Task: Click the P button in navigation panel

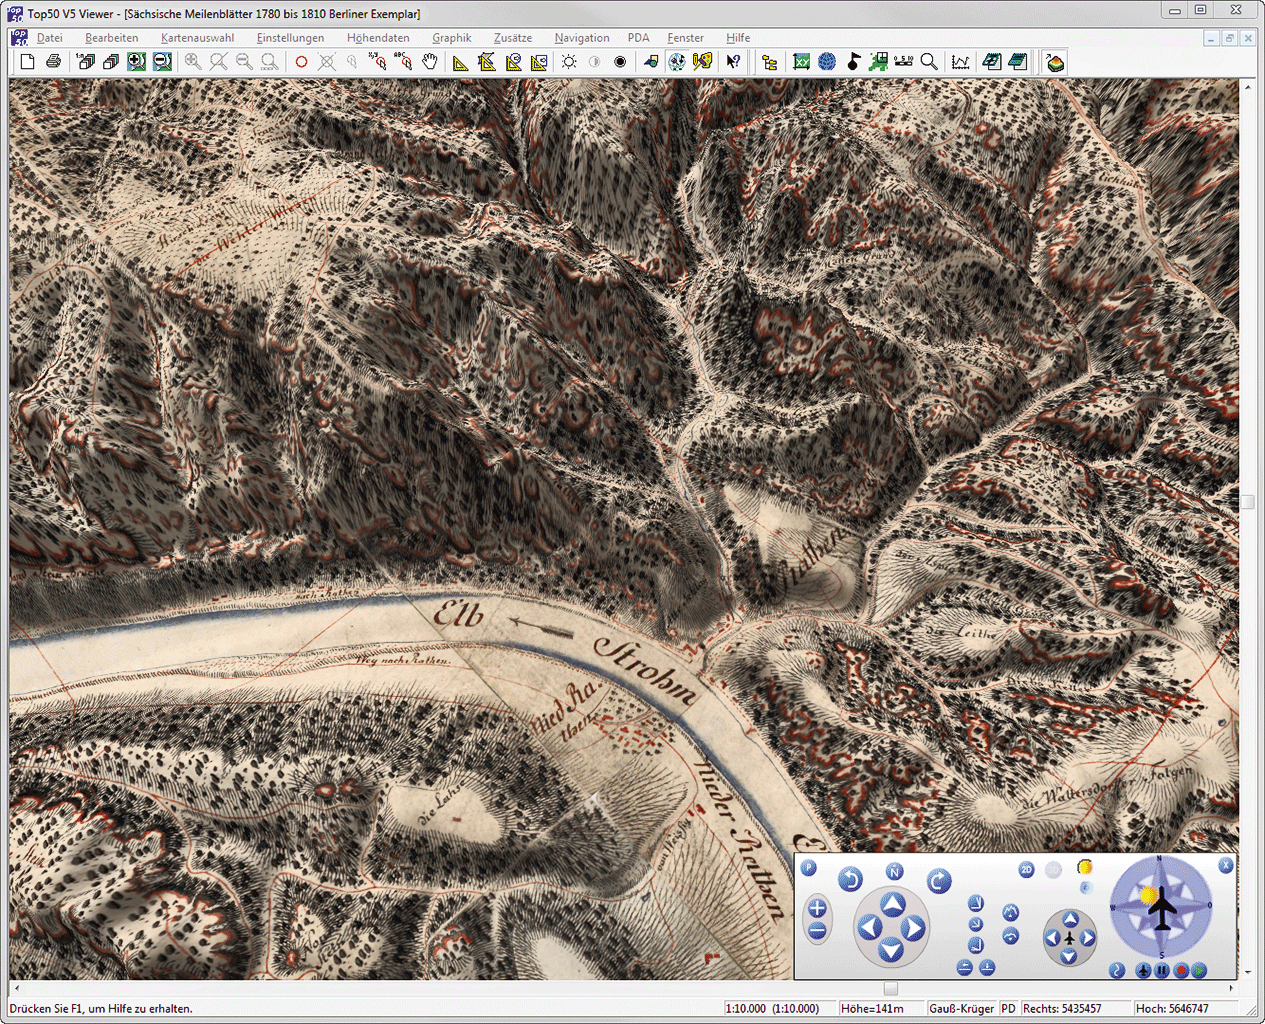Action: coord(809,868)
